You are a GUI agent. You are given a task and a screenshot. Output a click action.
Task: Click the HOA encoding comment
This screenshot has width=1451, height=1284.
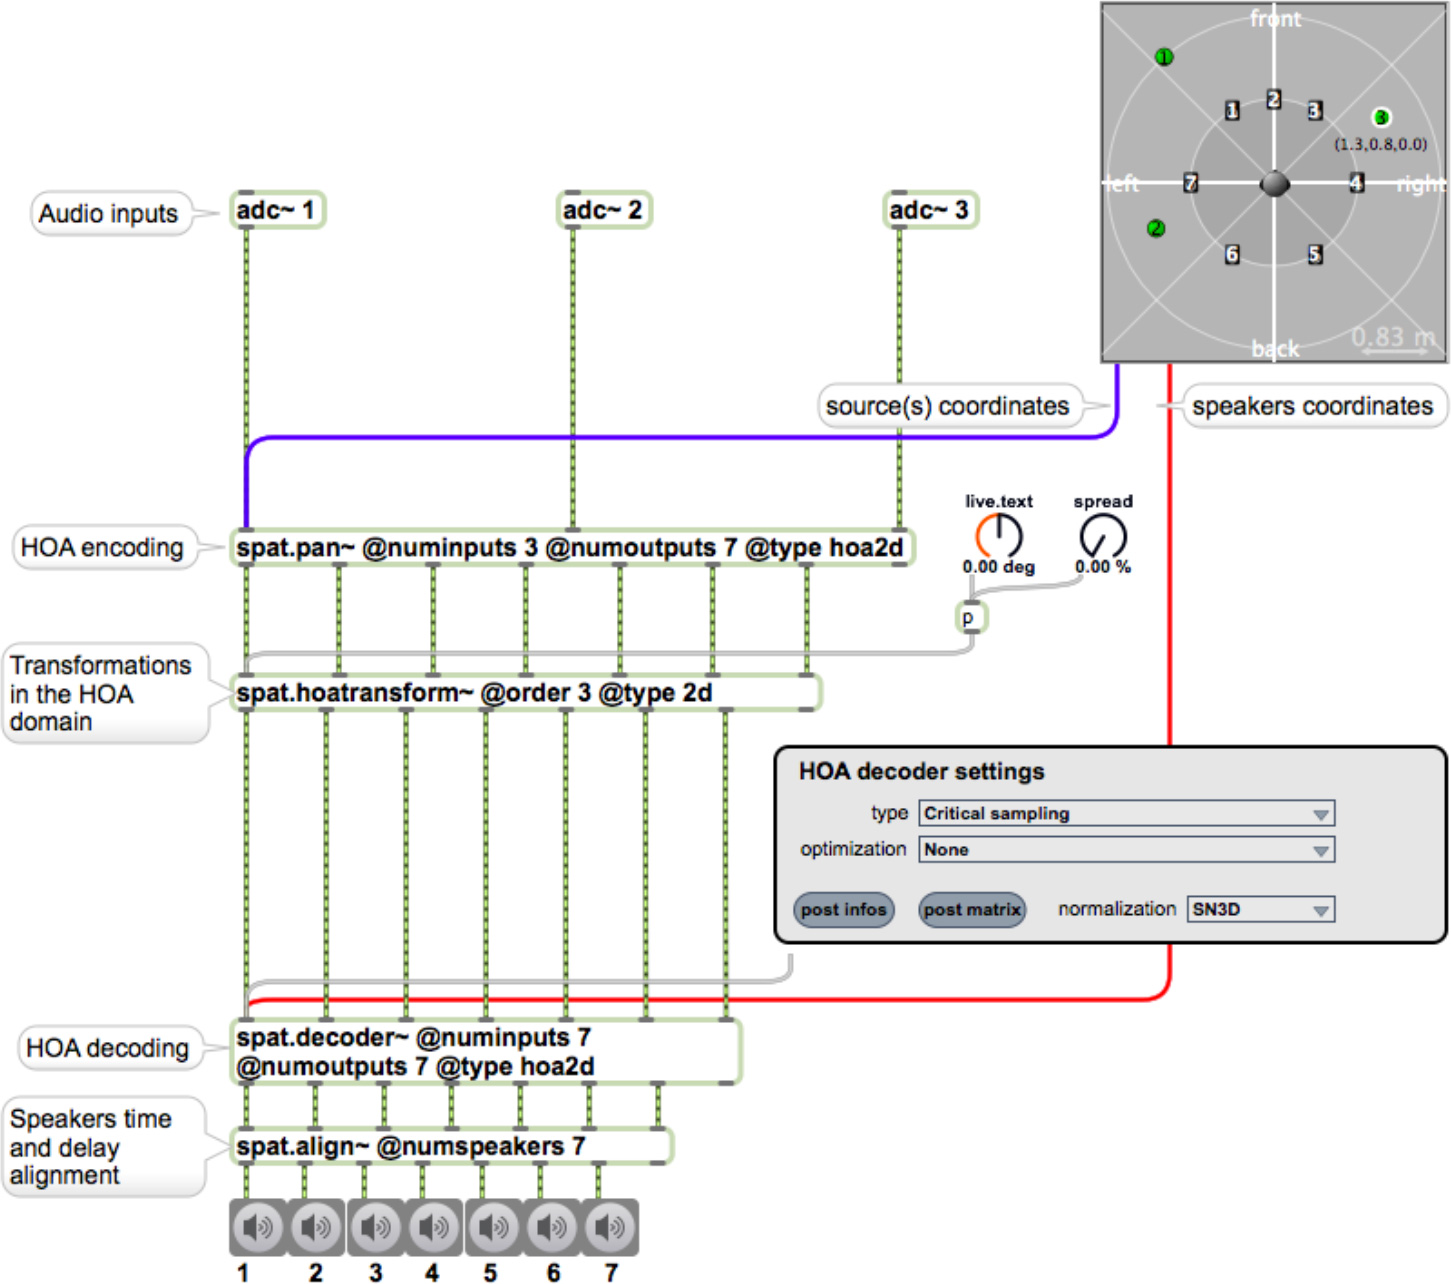(x=103, y=548)
